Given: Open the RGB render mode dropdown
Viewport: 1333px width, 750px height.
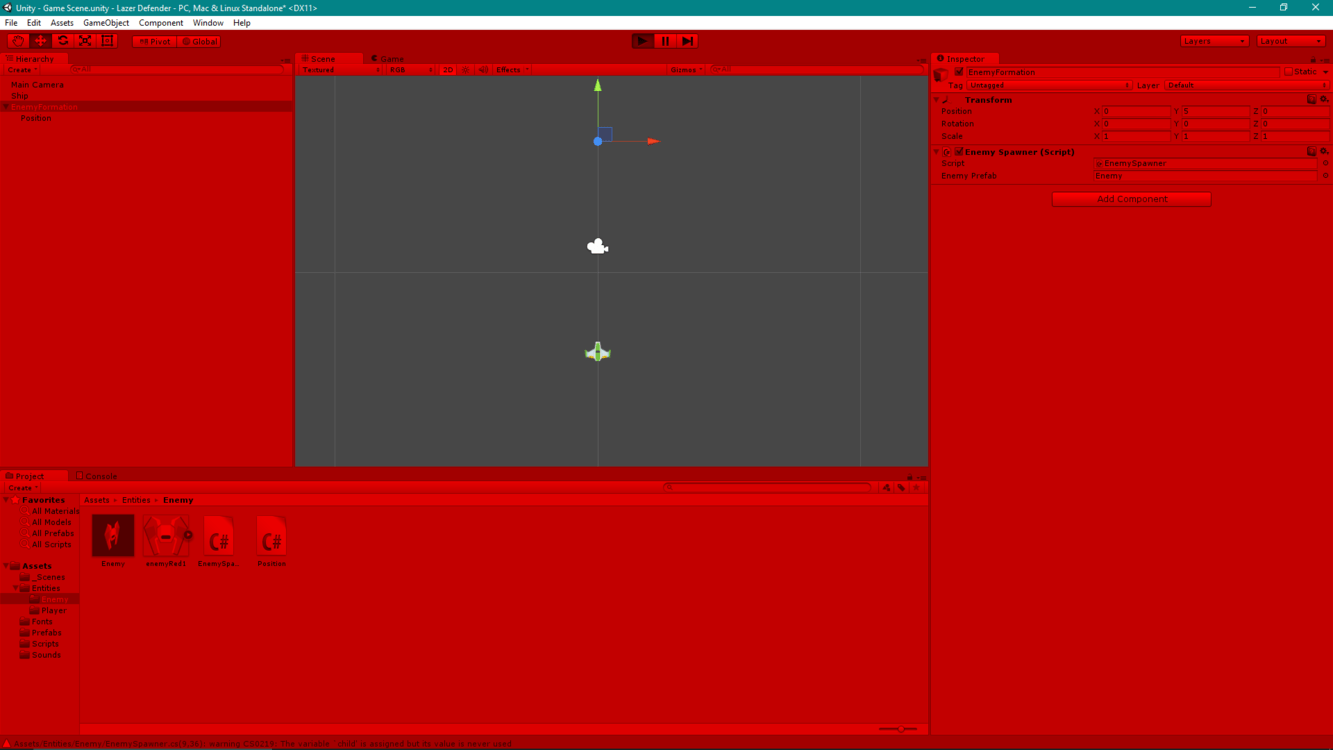Looking at the screenshot, I should click(x=411, y=70).
